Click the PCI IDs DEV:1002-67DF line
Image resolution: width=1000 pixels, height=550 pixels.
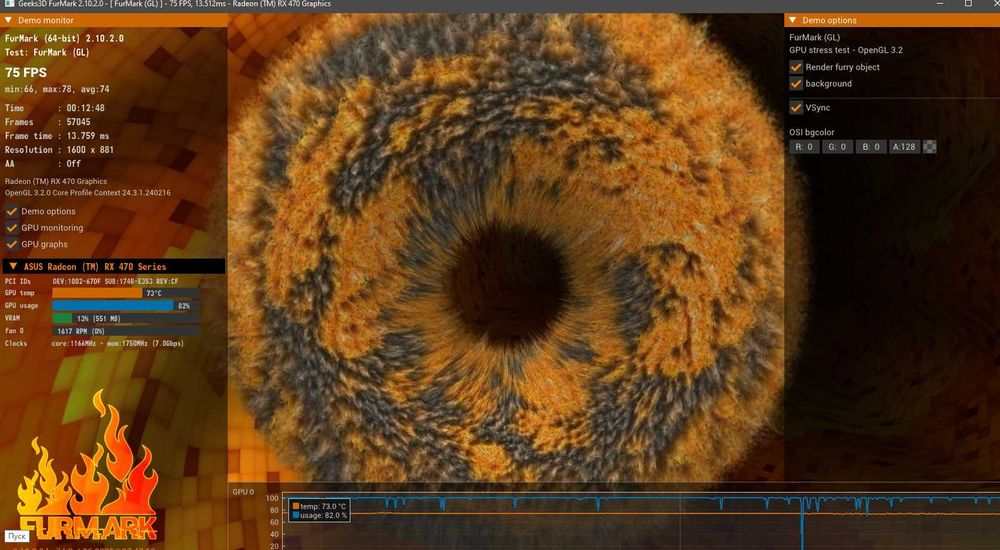click(x=92, y=281)
